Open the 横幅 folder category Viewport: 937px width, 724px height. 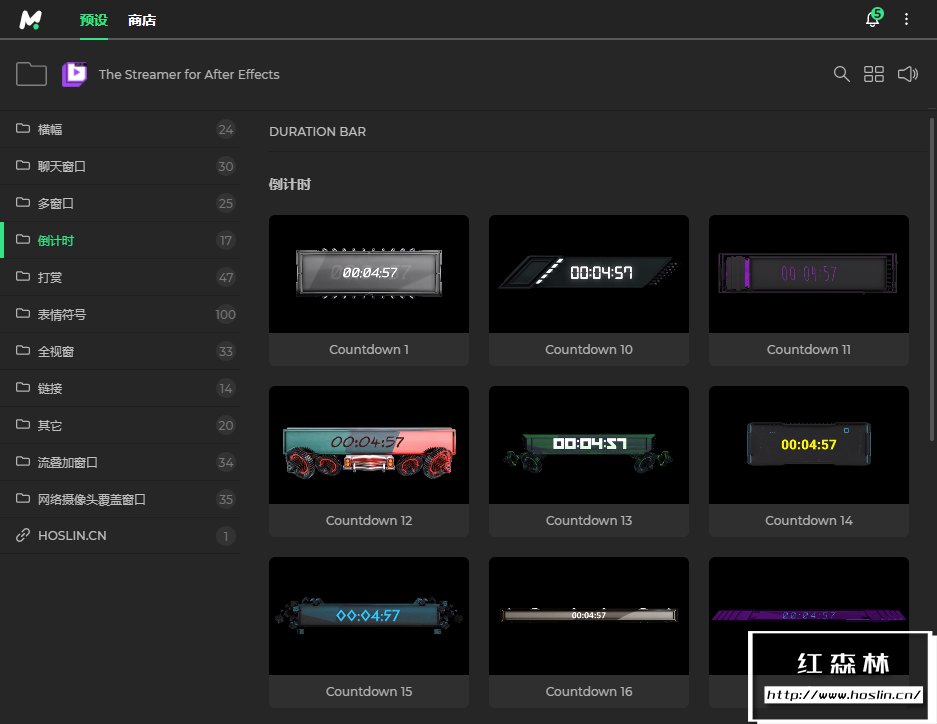(x=50, y=129)
